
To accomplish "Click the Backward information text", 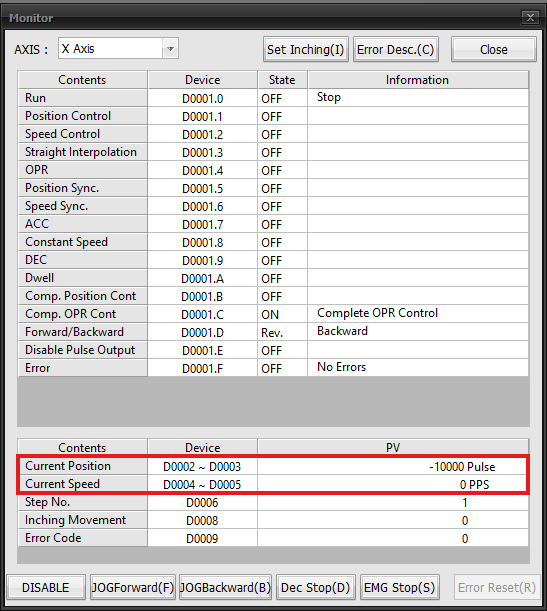I will [342, 331].
